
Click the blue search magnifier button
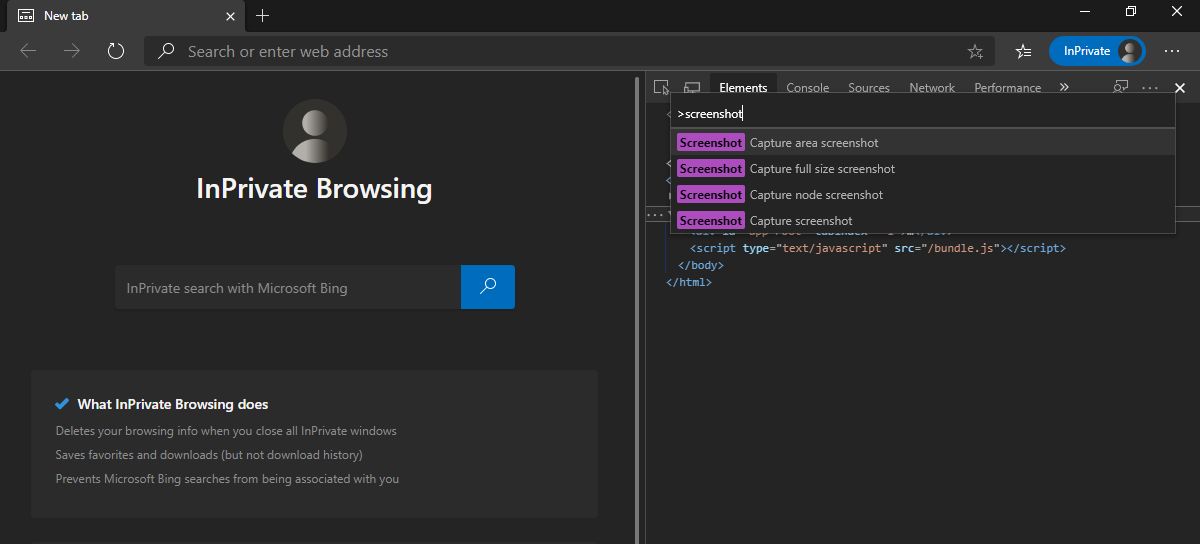488,287
